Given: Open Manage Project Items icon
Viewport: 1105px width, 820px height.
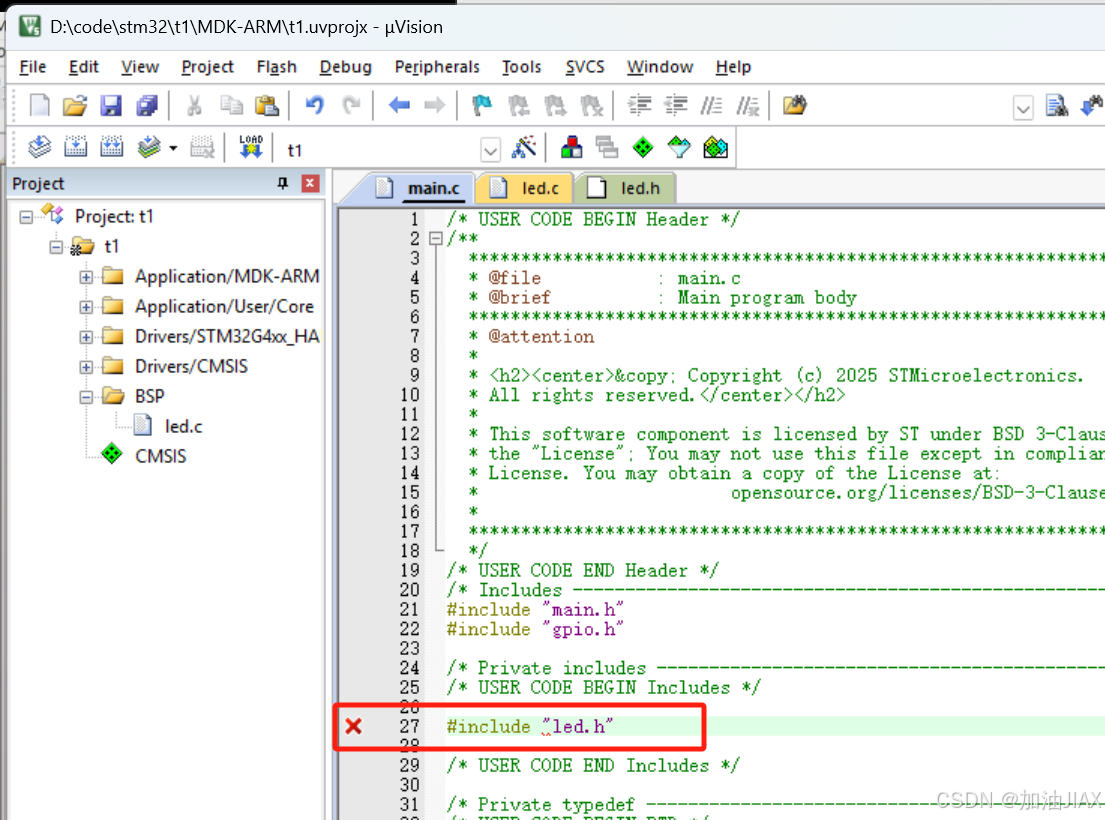Looking at the screenshot, I should [572, 147].
